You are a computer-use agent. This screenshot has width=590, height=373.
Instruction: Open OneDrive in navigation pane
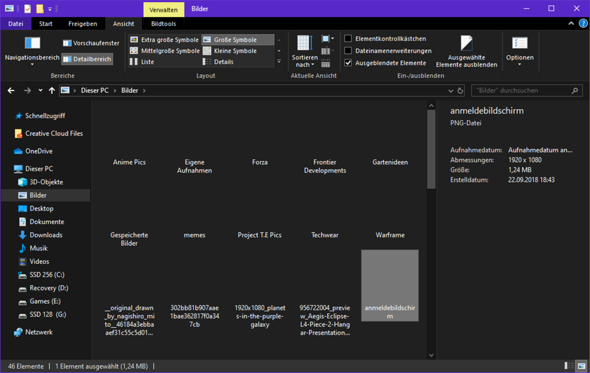point(34,151)
